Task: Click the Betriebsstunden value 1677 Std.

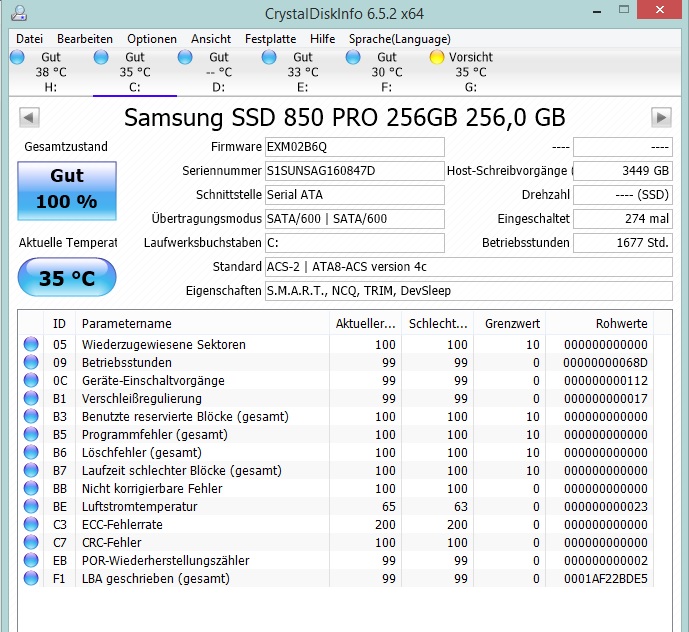Action: click(623, 243)
